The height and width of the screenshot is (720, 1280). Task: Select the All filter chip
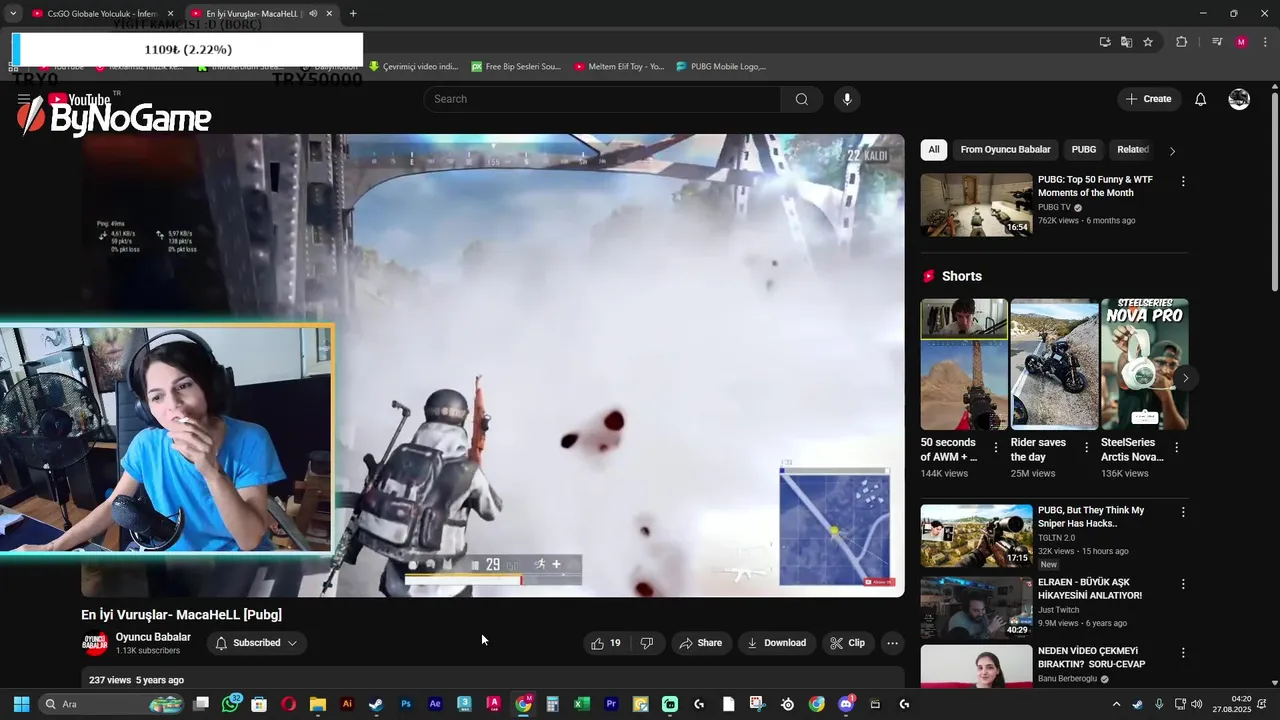934,150
